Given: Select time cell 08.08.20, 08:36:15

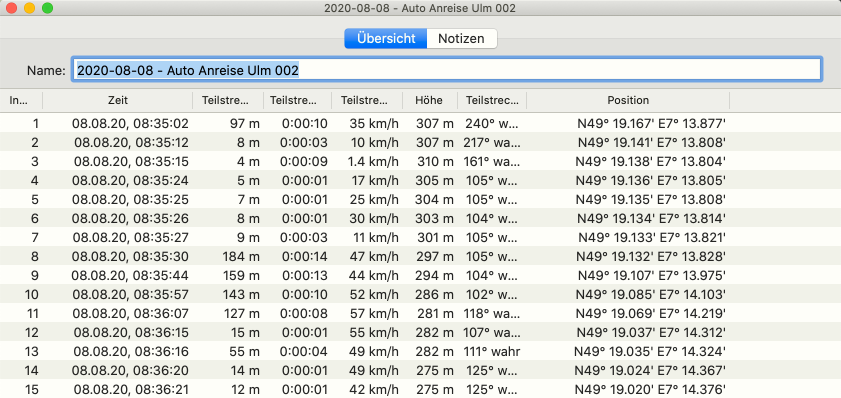Looking at the screenshot, I should pos(130,333).
